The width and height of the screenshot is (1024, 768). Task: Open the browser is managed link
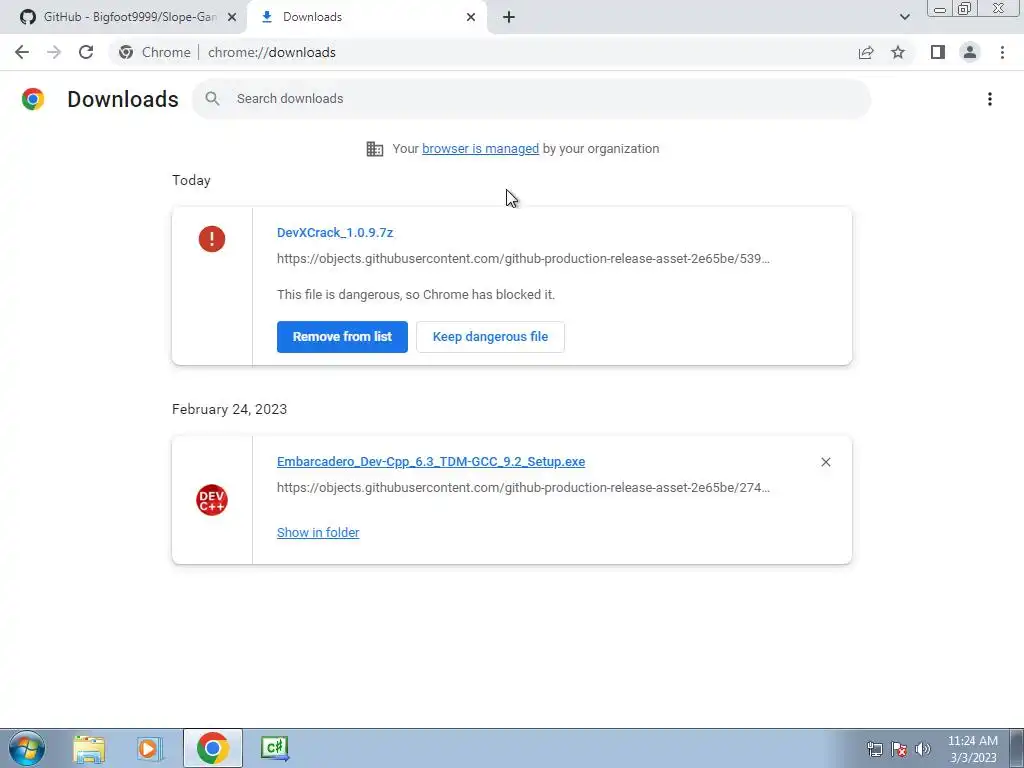click(x=481, y=149)
